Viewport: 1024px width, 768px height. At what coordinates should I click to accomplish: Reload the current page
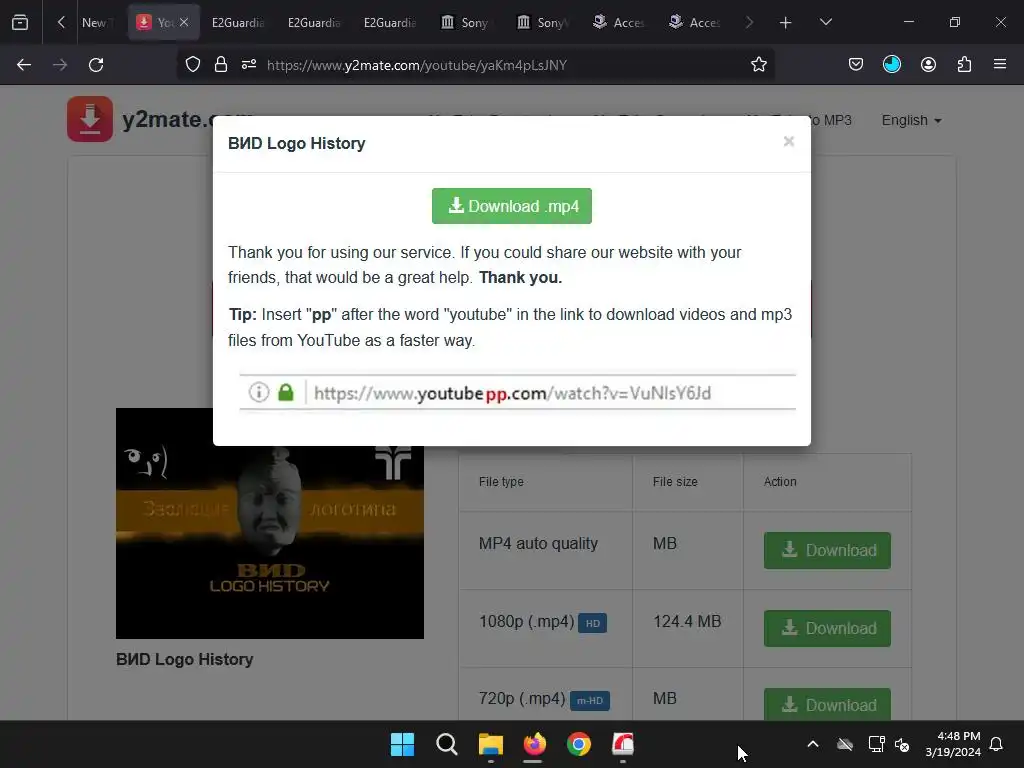[x=96, y=65]
